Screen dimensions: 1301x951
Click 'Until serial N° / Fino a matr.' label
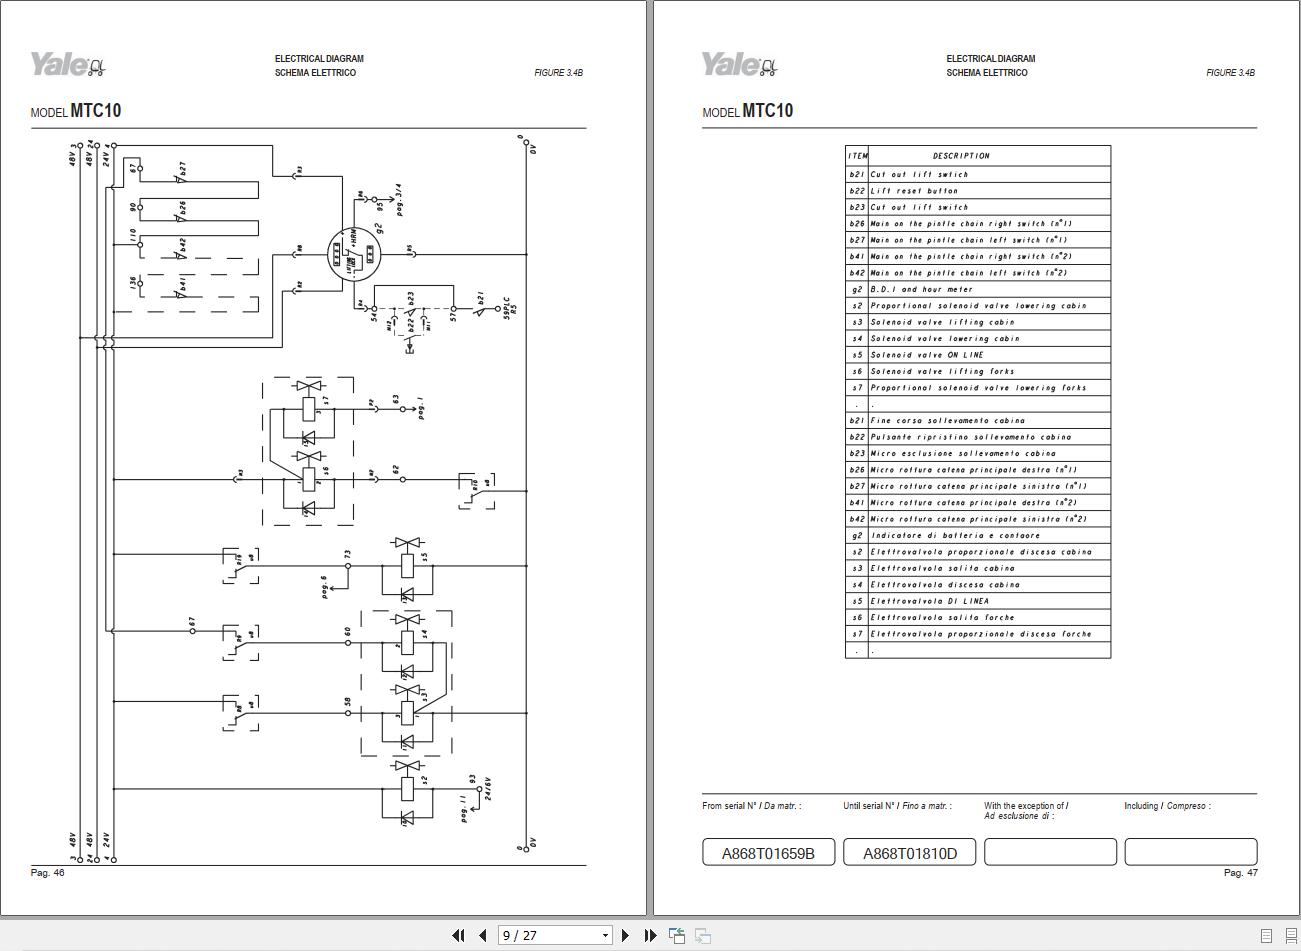tap(897, 806)
